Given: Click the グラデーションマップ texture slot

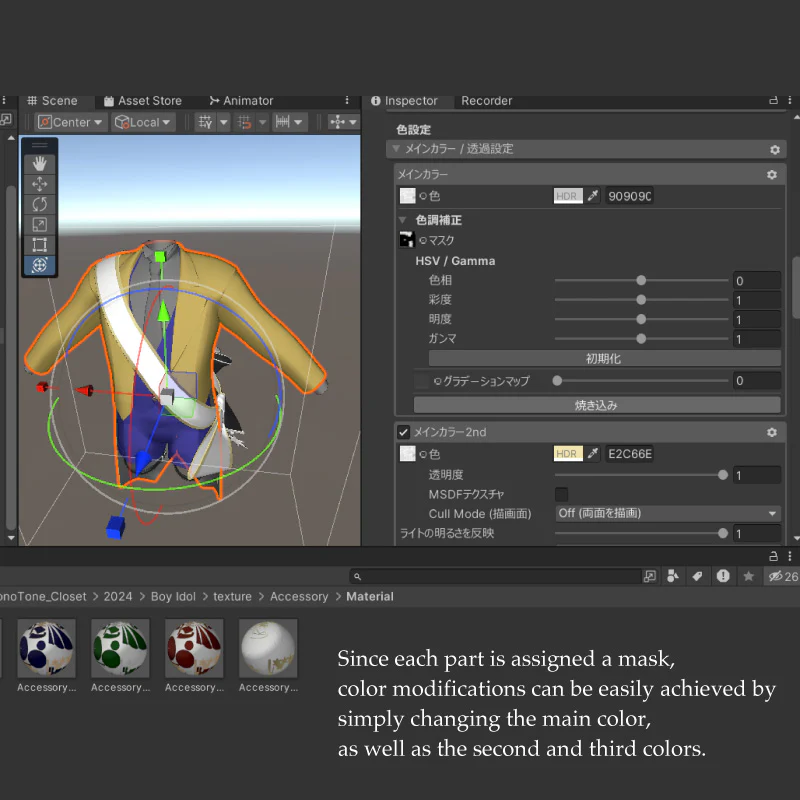Looking at the screenshot, I should (x=421, y=381).
